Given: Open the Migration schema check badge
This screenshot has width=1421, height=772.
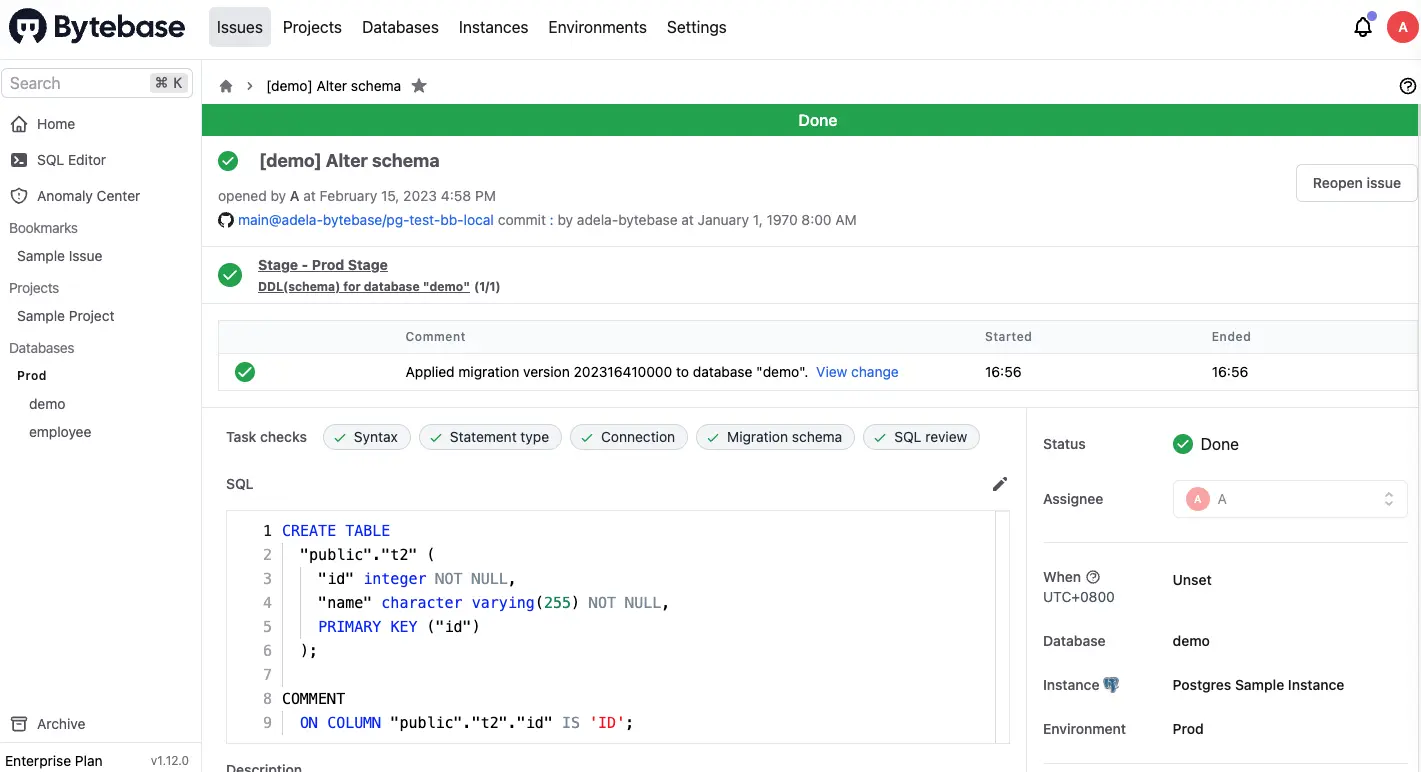Looking at the screenshot, I should pos(775,437).
